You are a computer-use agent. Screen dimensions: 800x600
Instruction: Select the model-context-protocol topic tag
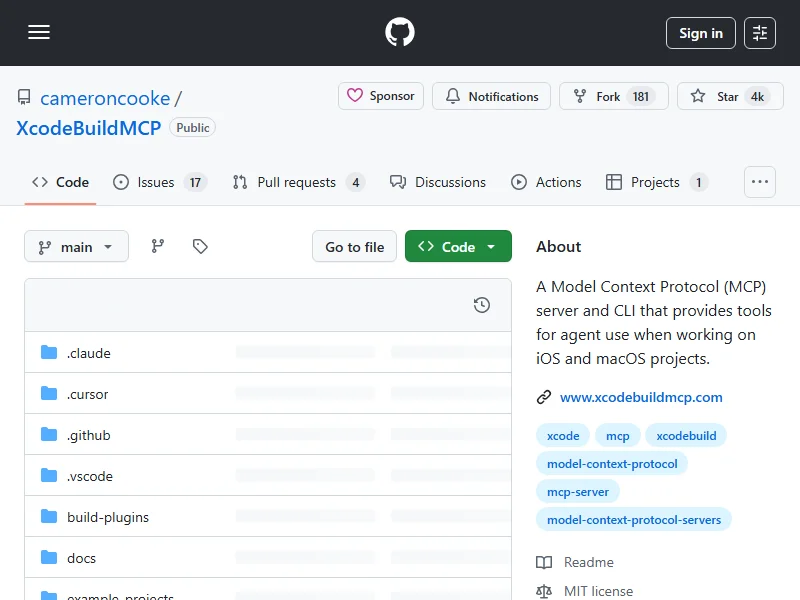612,463
